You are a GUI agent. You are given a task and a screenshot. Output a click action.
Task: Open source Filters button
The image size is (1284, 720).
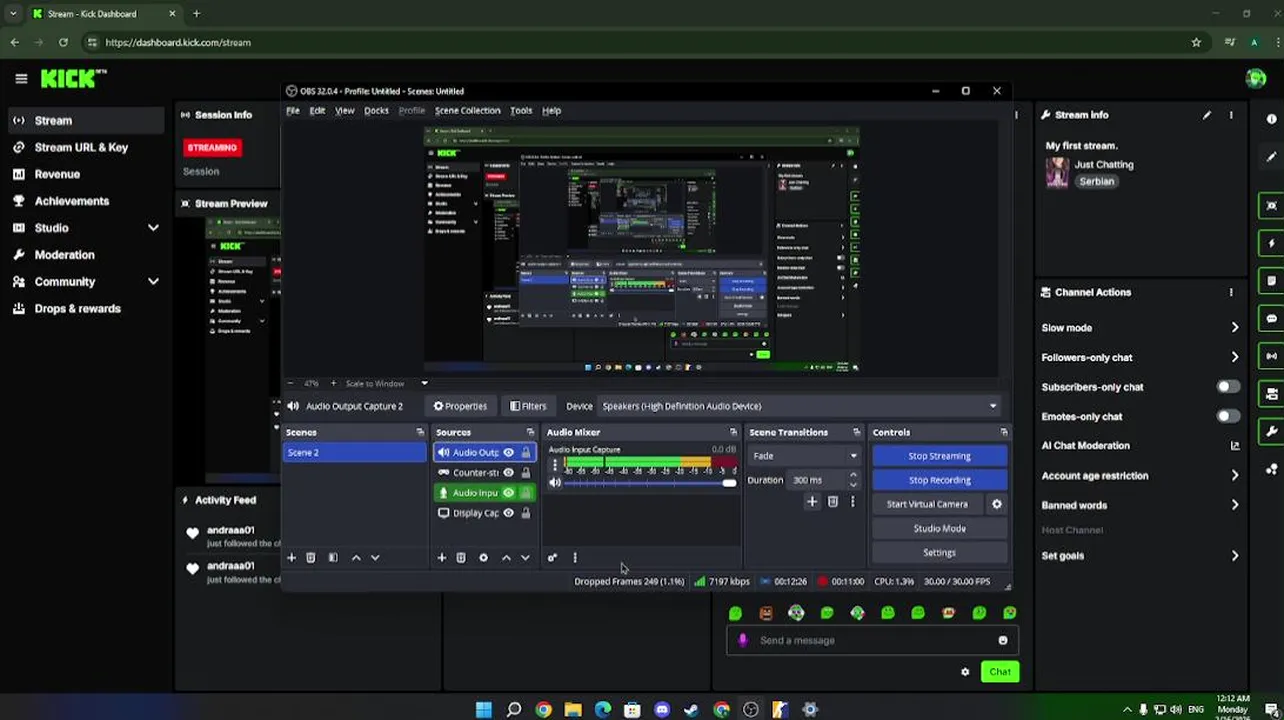528,406
